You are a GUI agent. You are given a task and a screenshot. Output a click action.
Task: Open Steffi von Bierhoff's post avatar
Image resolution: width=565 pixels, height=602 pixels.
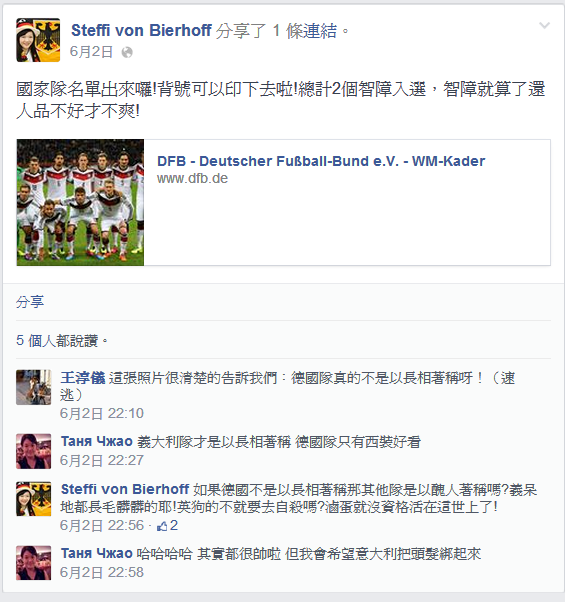(x=38, y=40)
